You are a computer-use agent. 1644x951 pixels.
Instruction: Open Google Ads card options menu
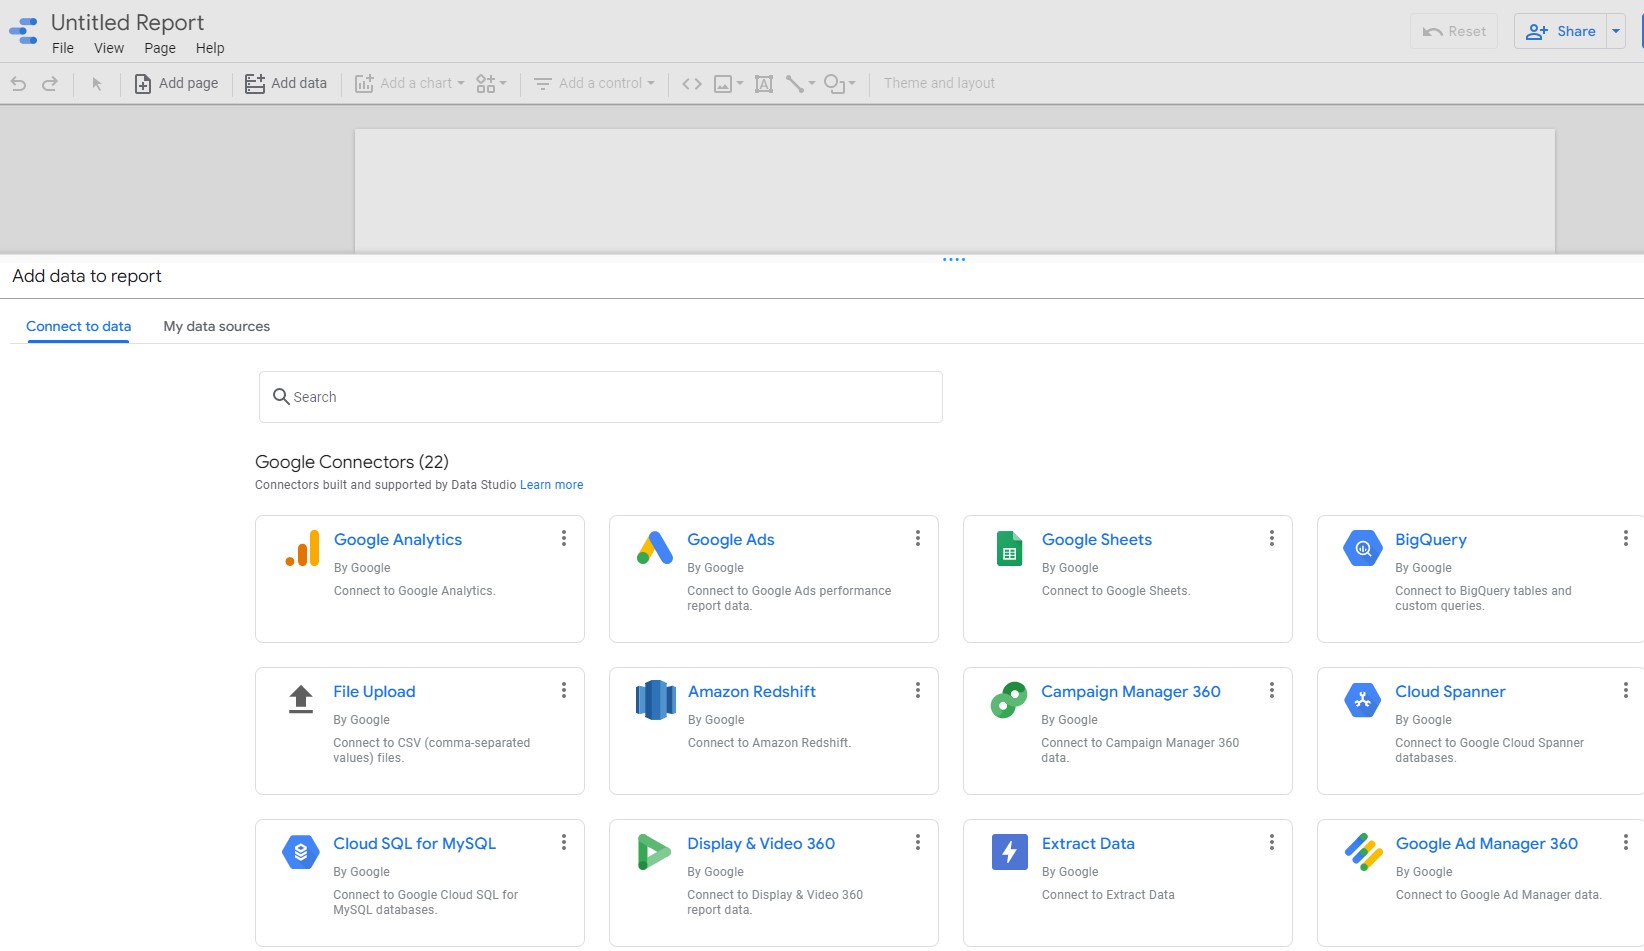click(x=918, y=538)
